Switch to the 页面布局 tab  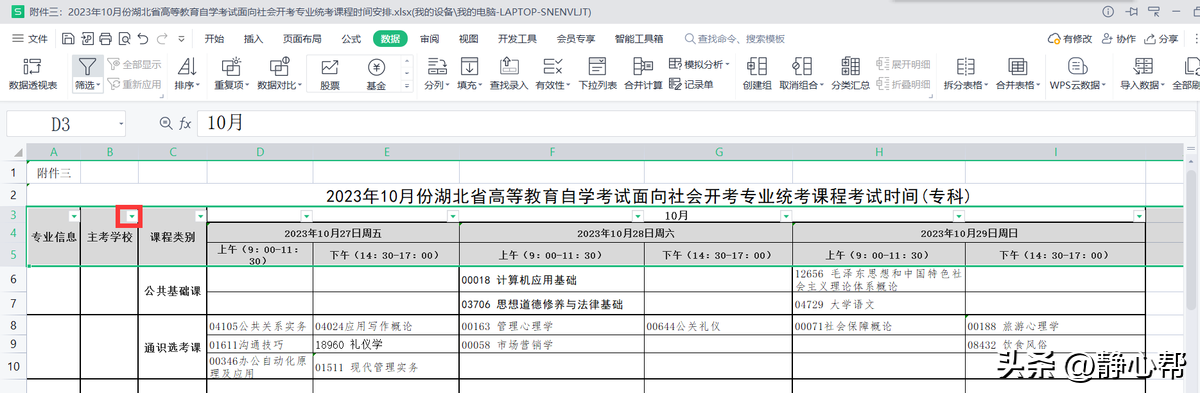point(302,39)
